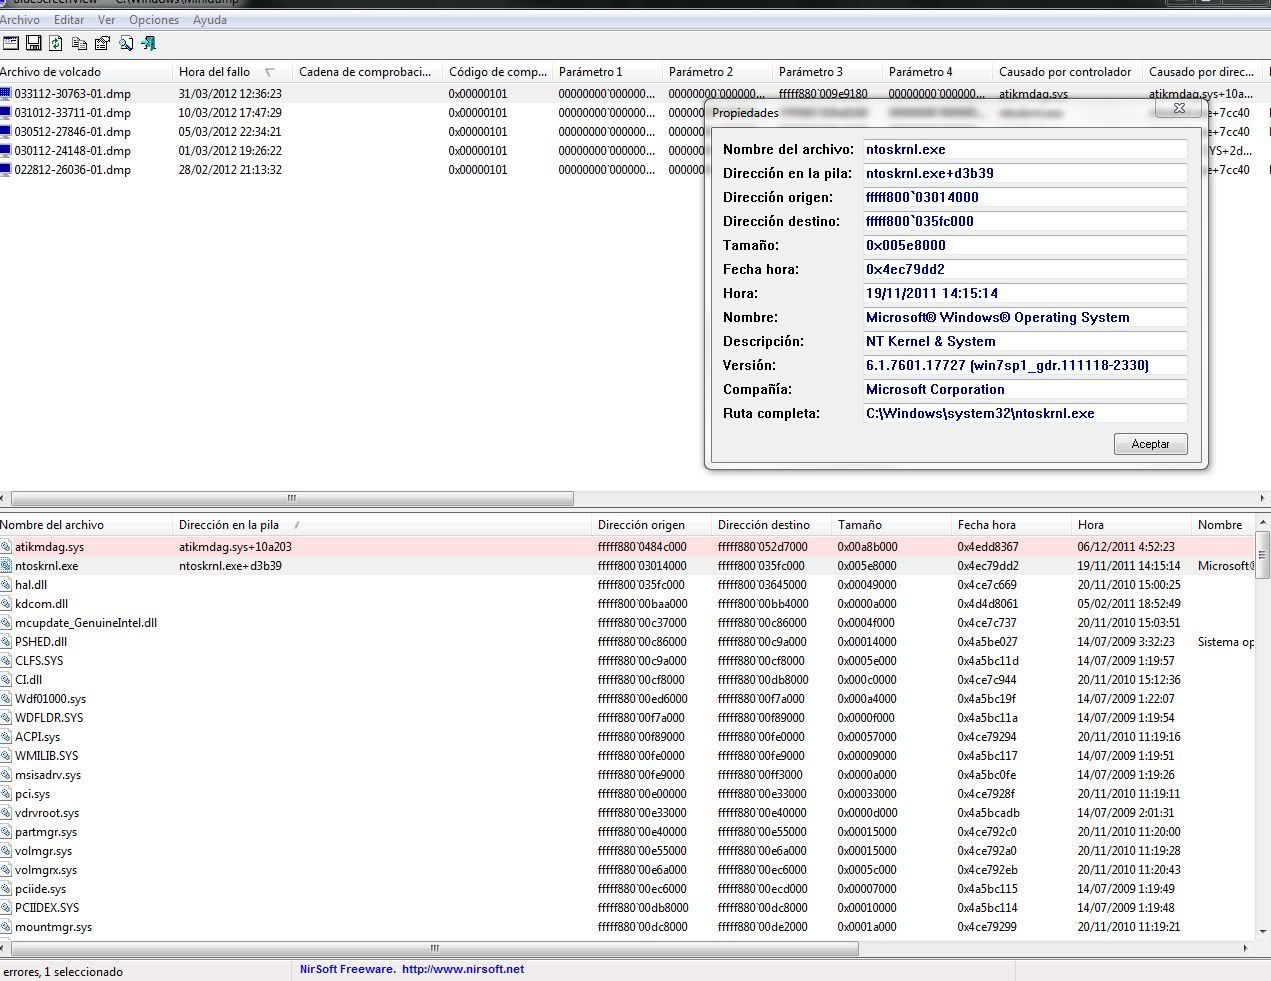
Task: Open the Advanced Options toolbar icon
Action: point(11,43)
